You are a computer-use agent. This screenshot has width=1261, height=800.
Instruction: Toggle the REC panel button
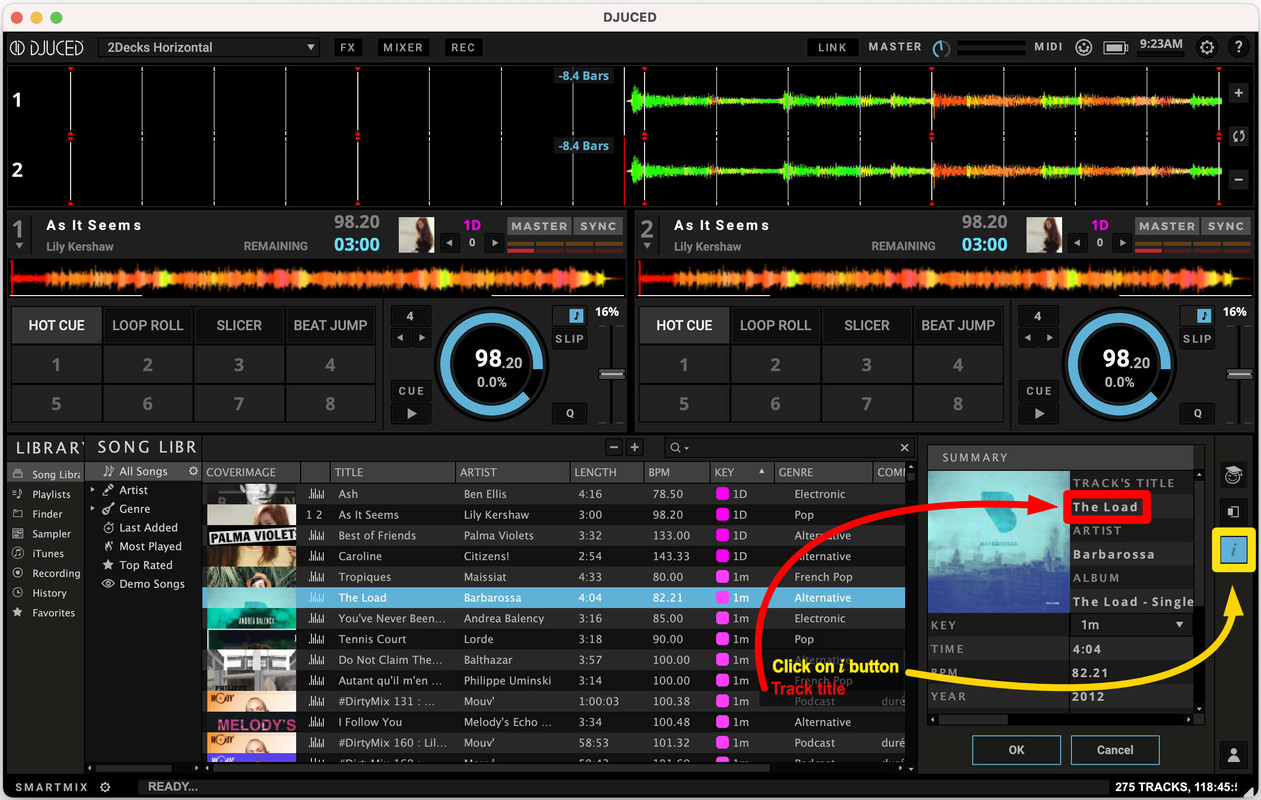463,47
